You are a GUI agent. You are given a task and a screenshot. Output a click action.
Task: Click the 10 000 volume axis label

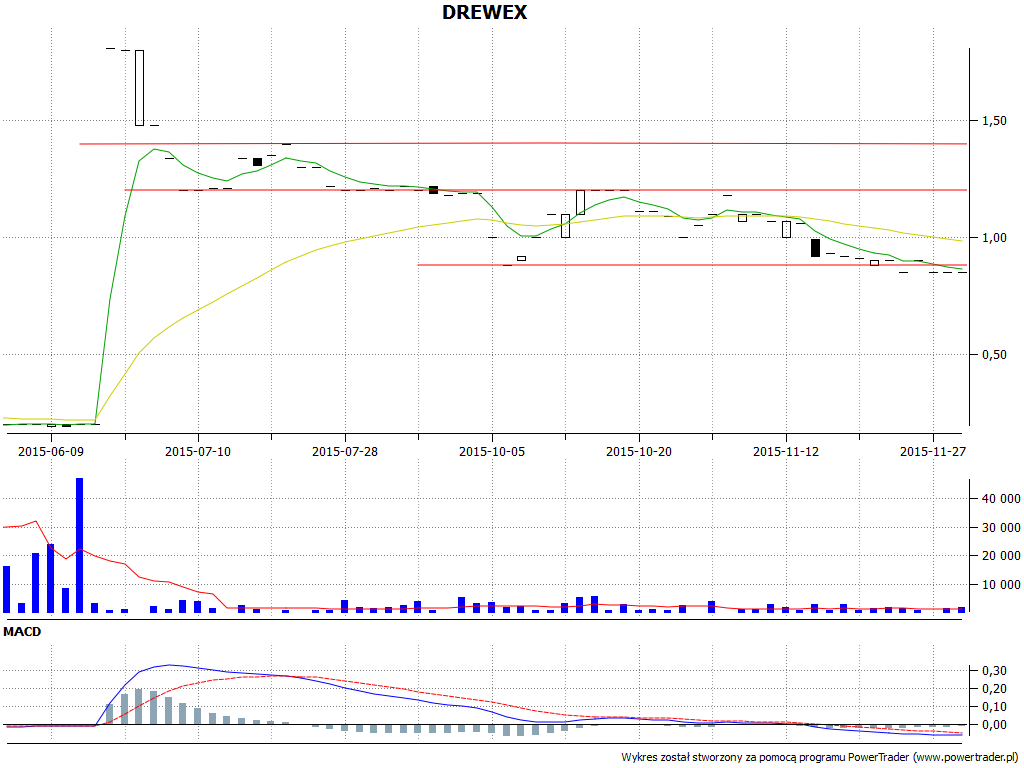[1001, 584]
